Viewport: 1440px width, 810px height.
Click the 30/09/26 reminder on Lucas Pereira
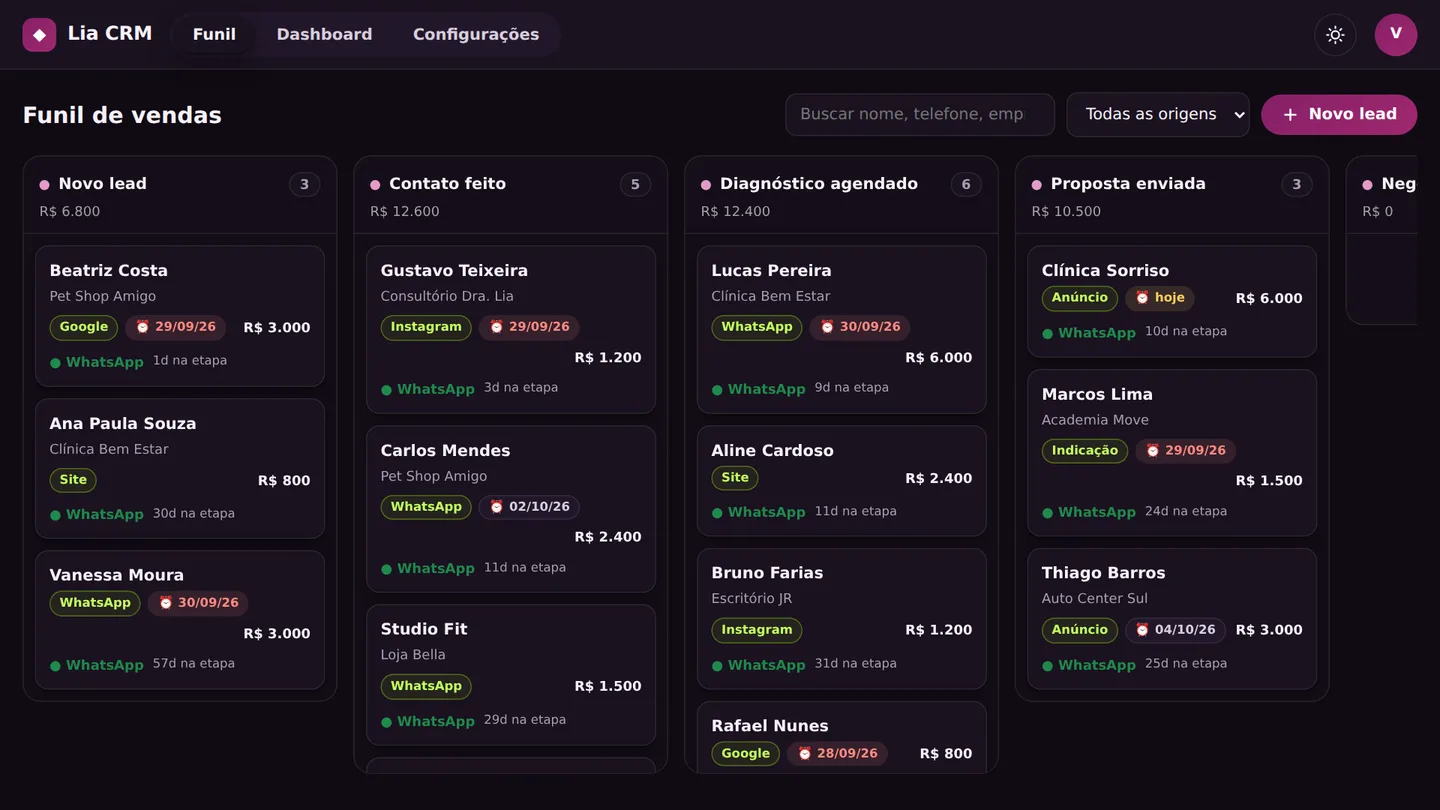(860, 327)
